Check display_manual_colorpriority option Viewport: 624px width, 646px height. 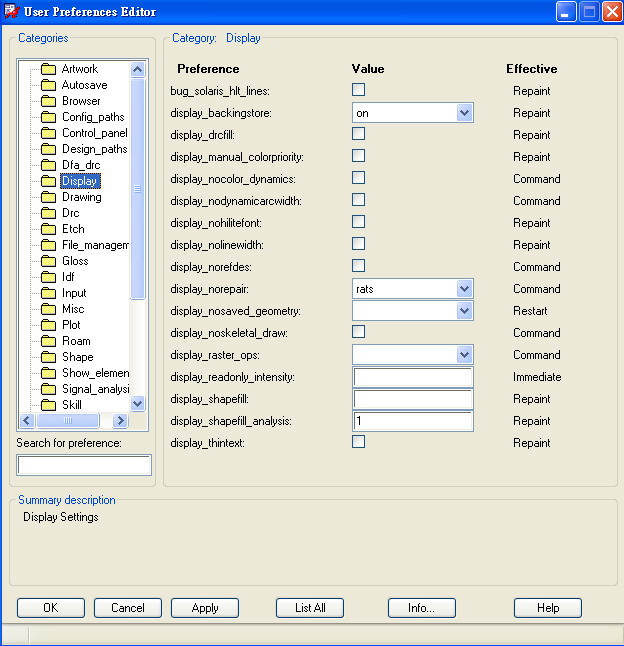[x=358, y=156]
